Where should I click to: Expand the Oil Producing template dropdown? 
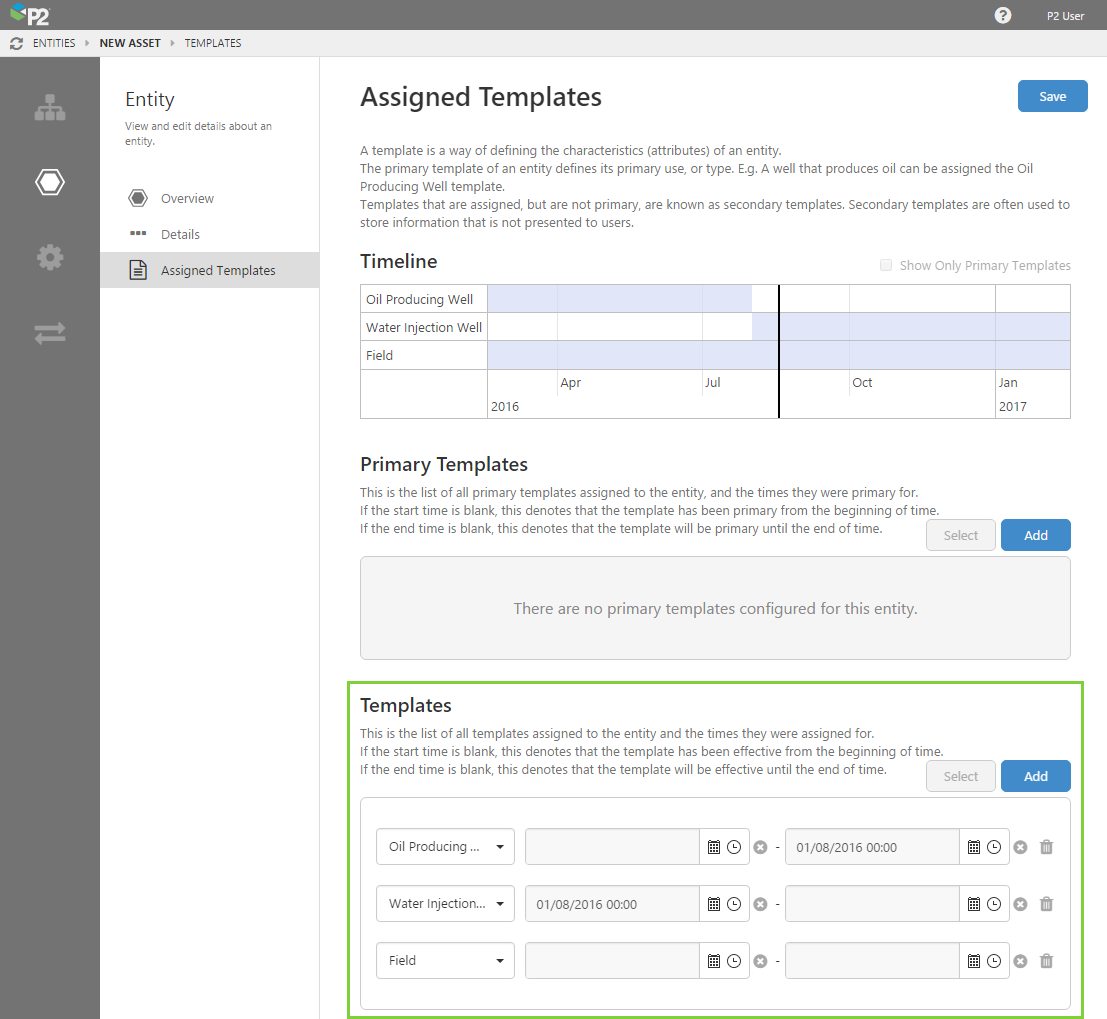point(445,847)
